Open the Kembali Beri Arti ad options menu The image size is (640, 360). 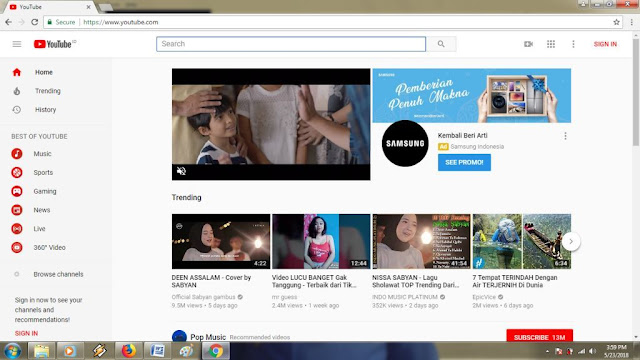point(565,136)
